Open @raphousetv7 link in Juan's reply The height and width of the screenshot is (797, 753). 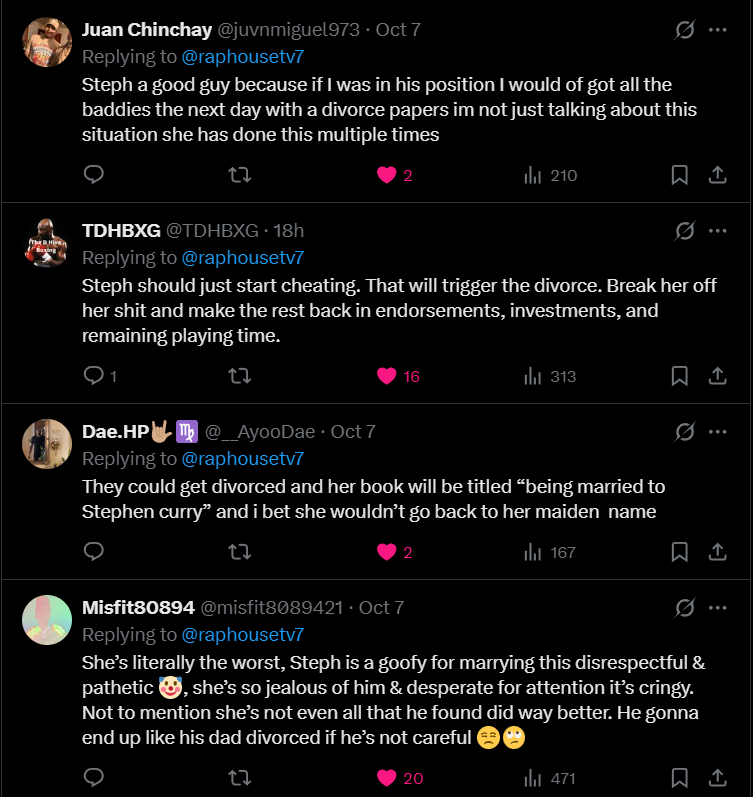point(242,57)
